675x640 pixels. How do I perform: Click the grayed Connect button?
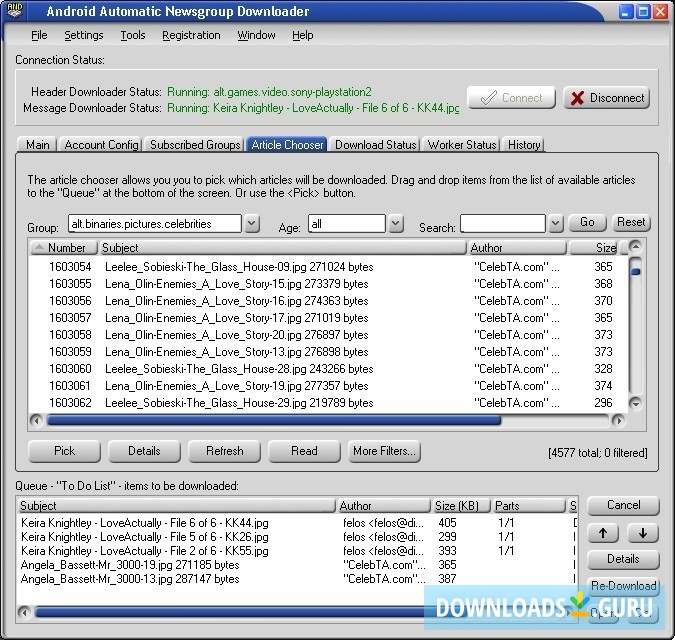coord(511,98)
